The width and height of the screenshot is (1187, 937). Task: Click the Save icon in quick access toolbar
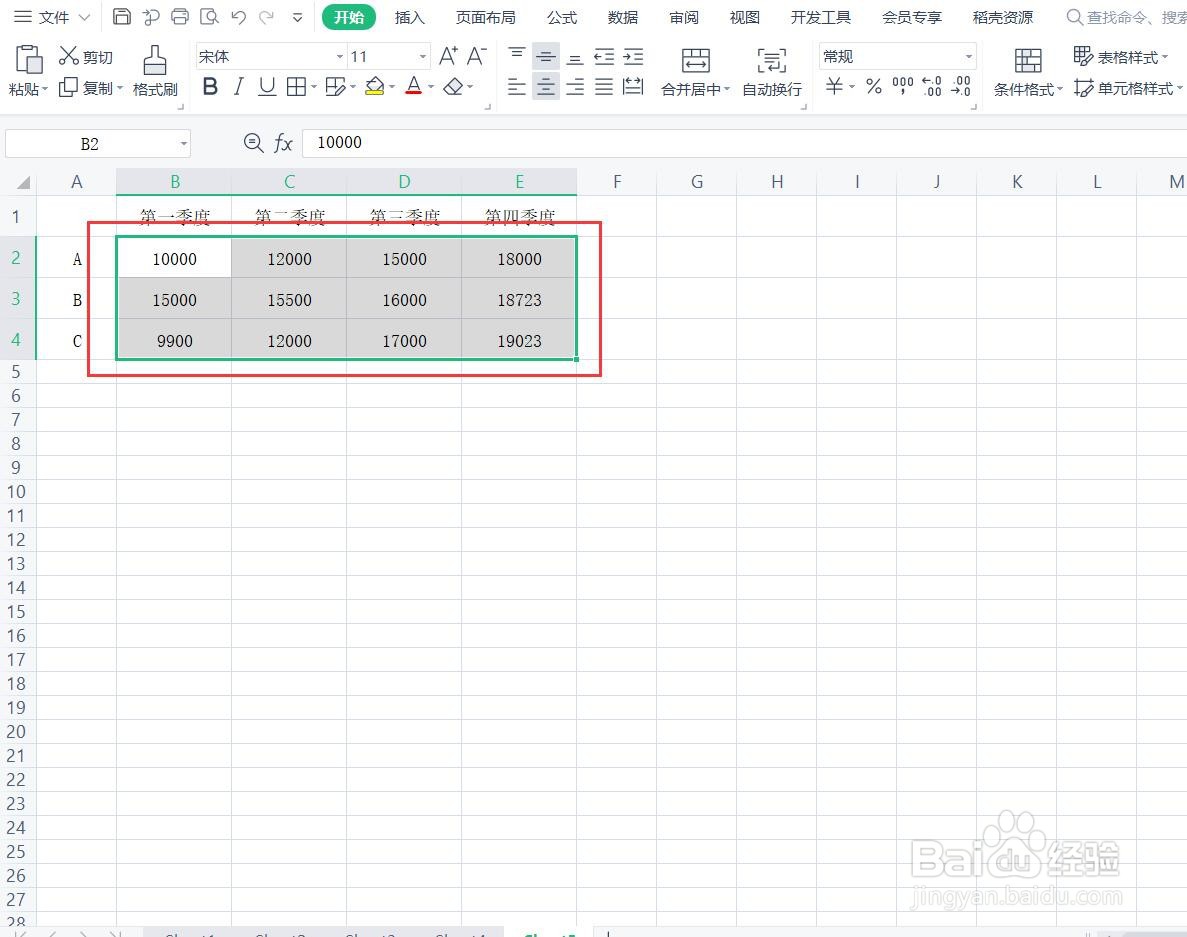pos(121,17)
